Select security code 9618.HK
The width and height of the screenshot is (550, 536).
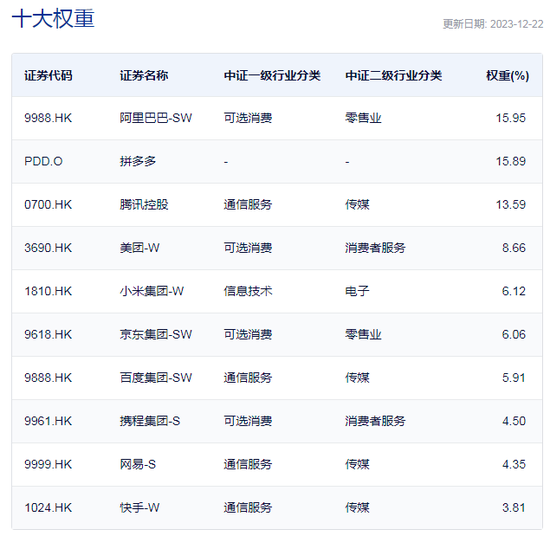(x=48, y=335)
